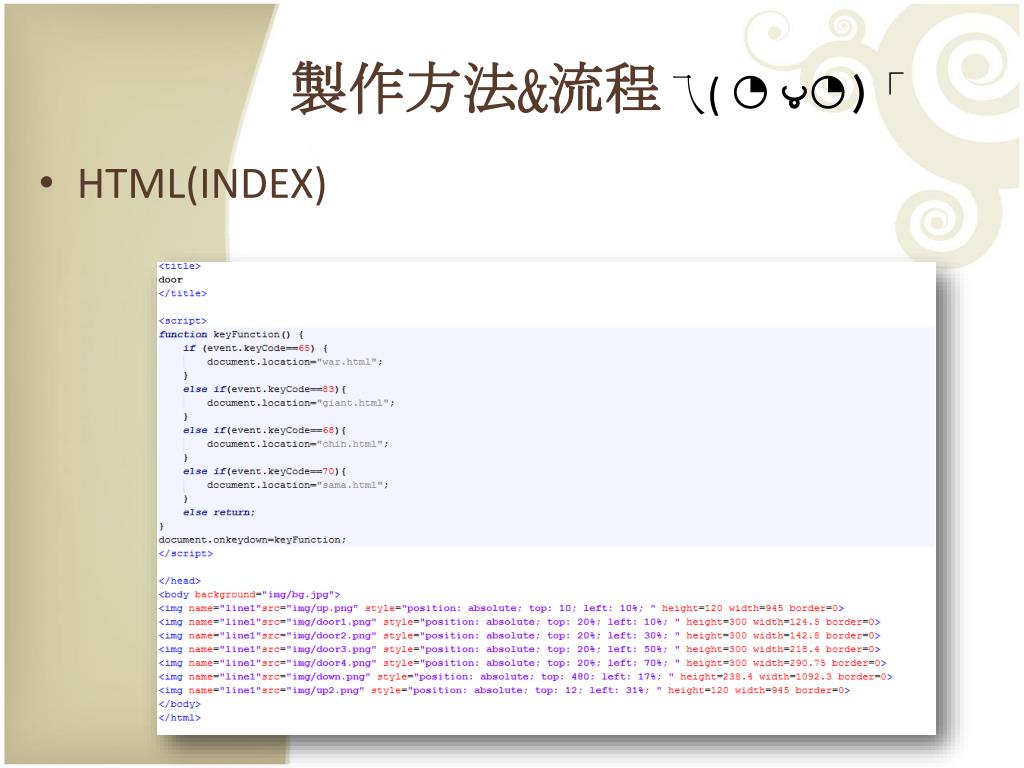Click the closing "</title>" tag line
Viewport: 1024px width, 768px height.
[183, 293]
